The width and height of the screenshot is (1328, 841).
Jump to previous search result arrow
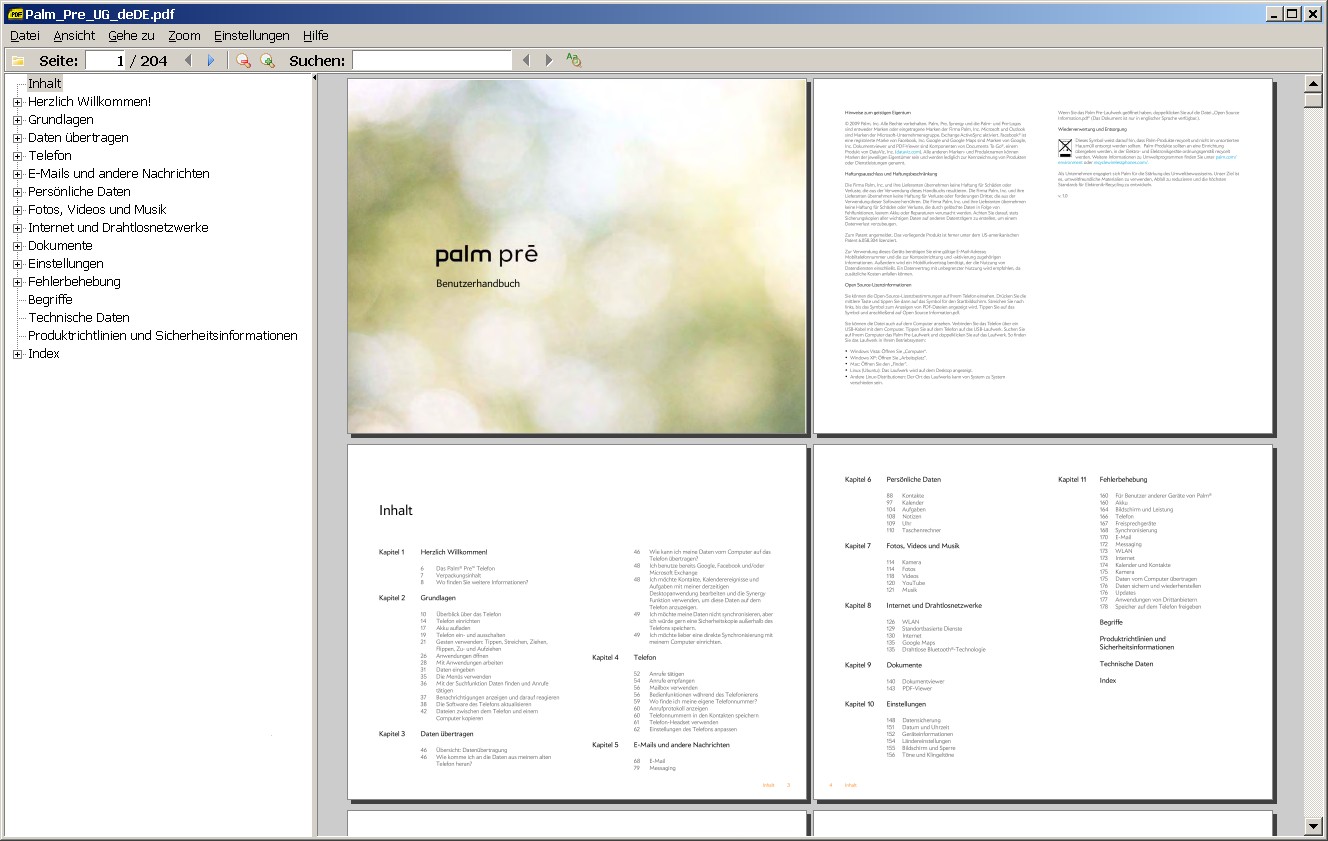(x=527, y=59)
